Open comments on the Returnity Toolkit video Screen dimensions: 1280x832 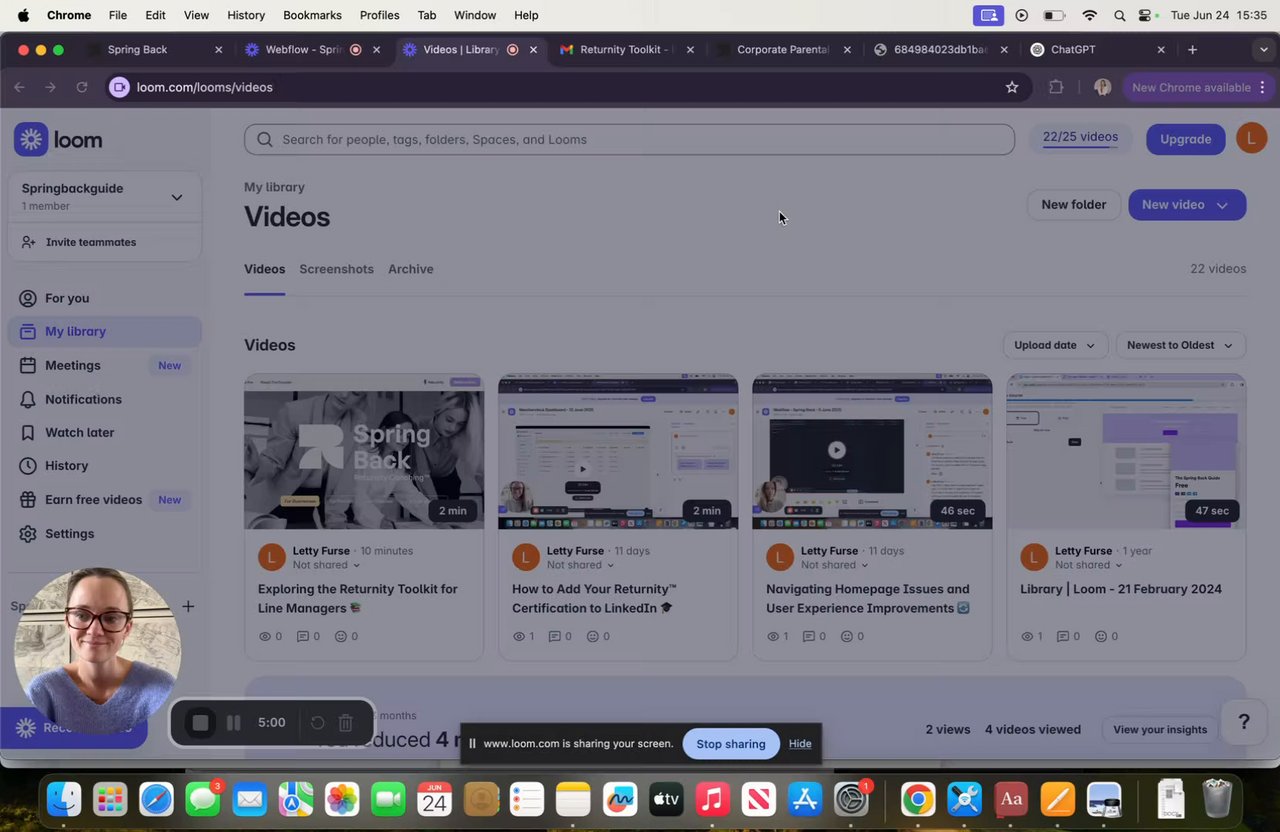click(x=308, y=636)
